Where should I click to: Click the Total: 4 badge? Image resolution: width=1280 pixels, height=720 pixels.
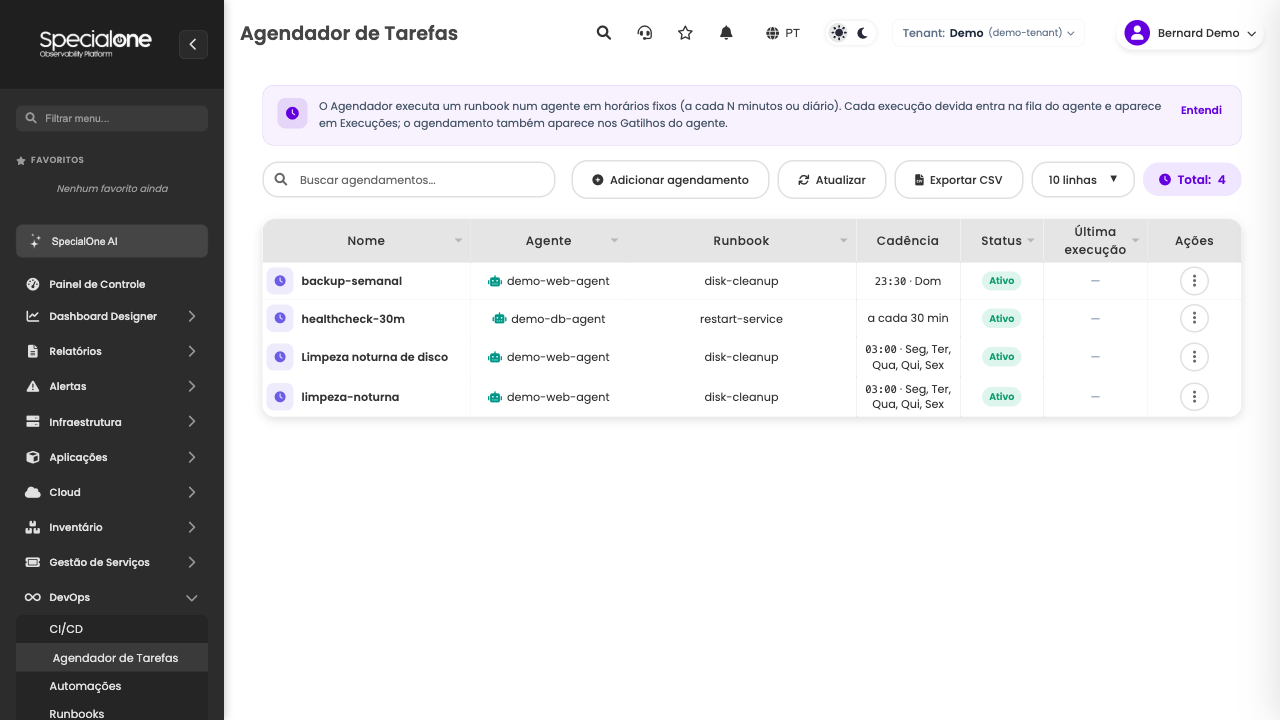(x=1192, y=180)
